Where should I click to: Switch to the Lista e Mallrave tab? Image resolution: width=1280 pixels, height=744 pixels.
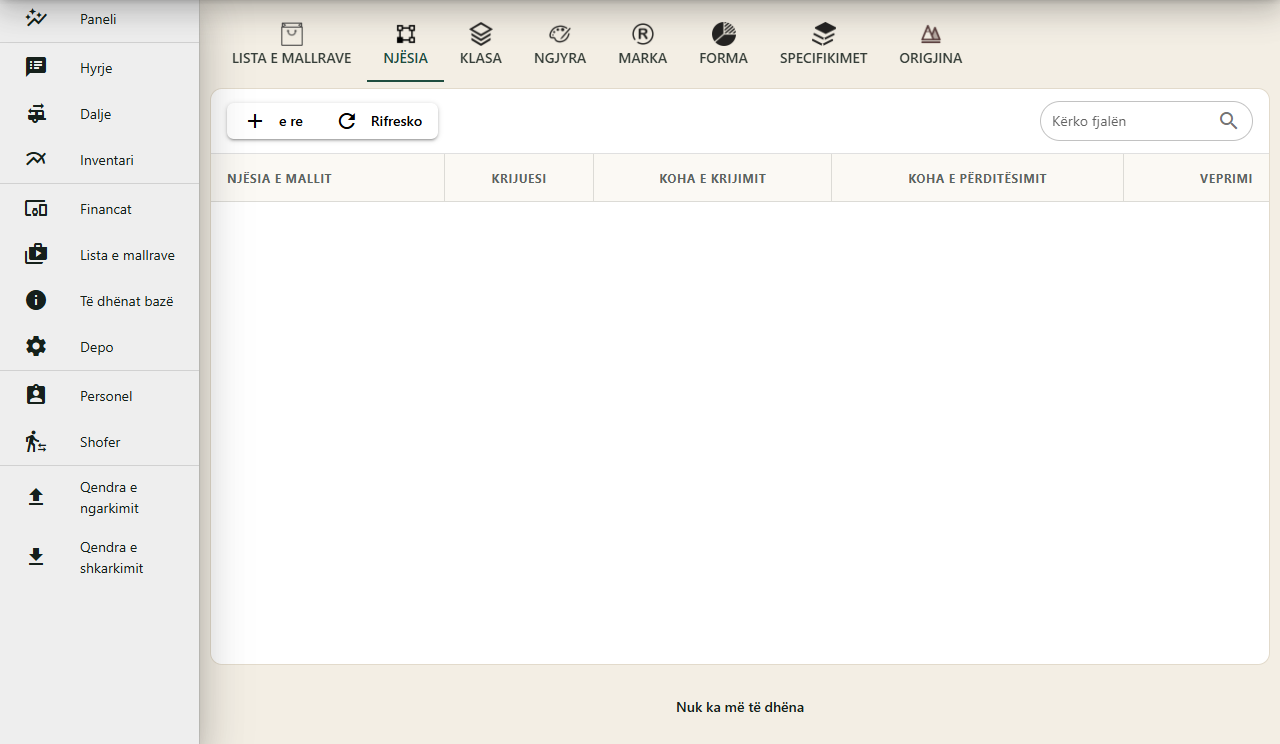[x=292, y=47]
